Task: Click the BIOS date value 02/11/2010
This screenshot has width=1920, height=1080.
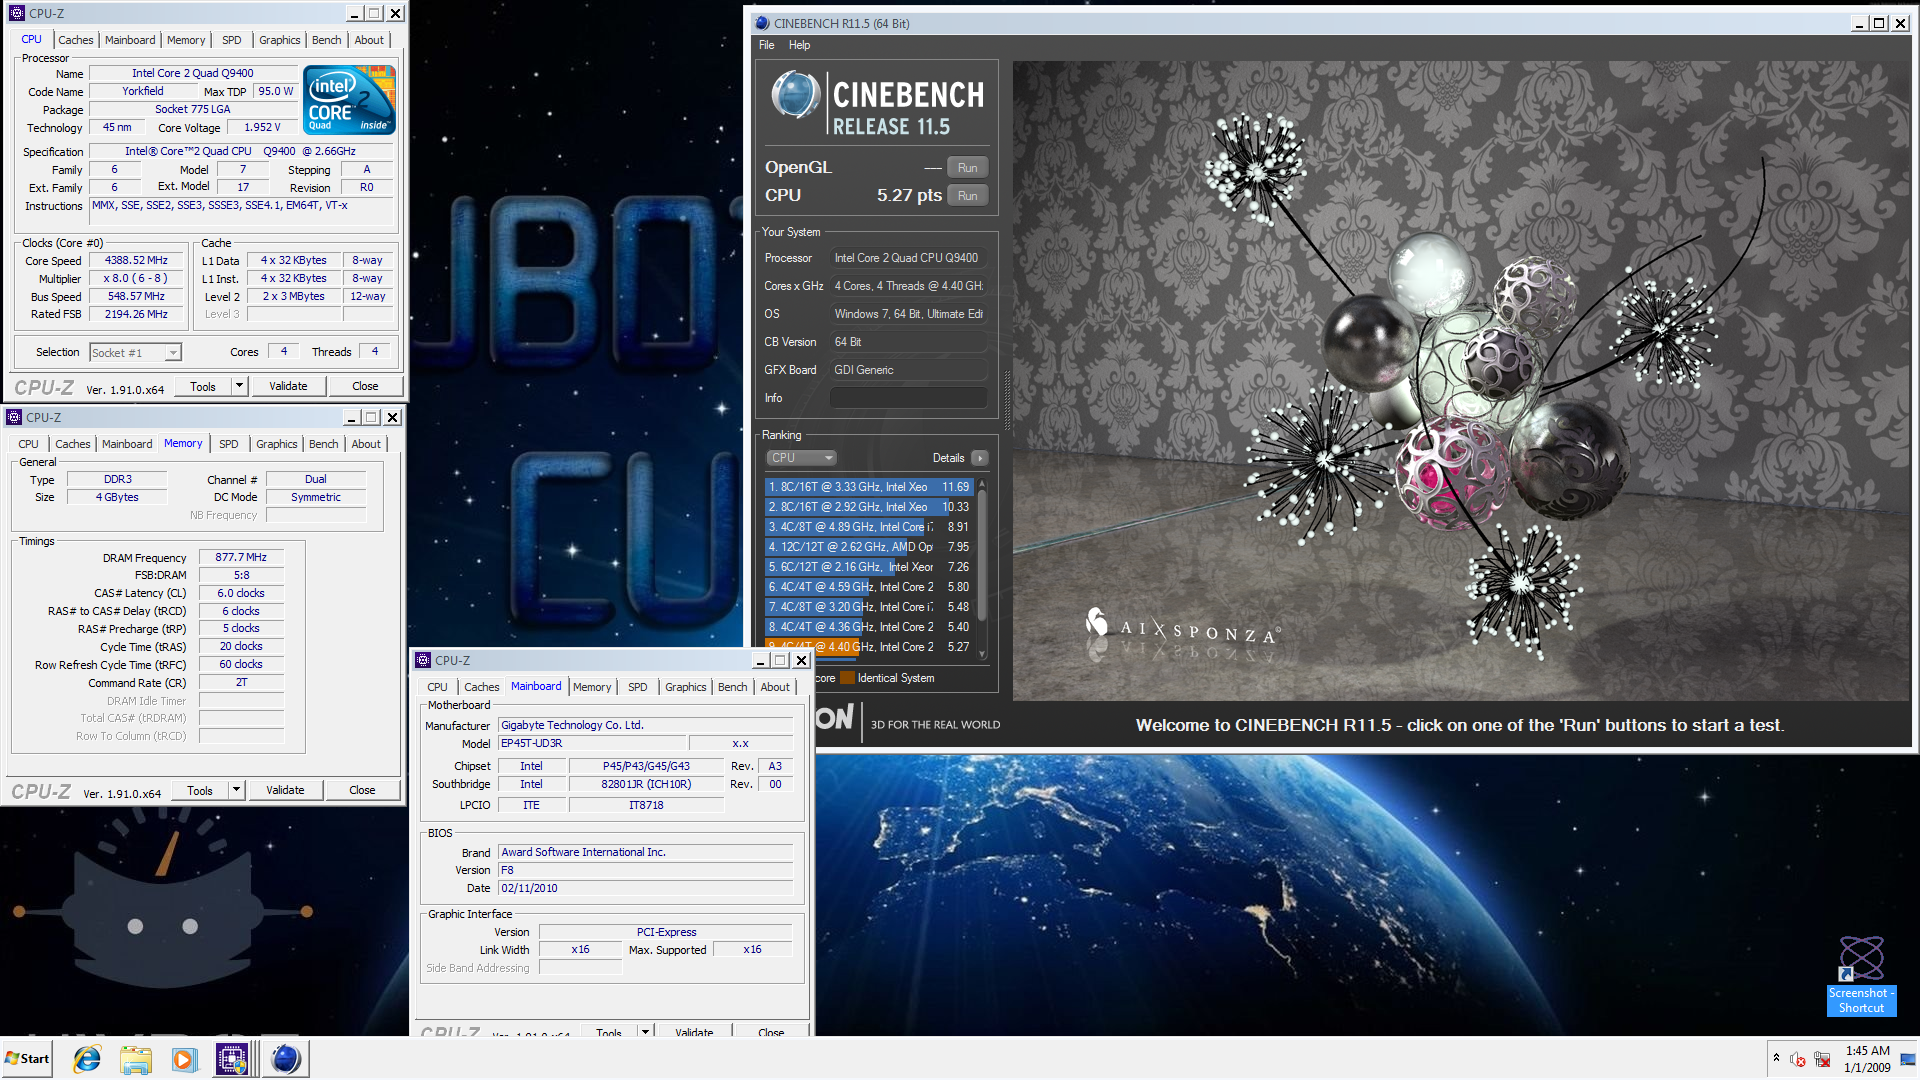Action: point(645,888)
